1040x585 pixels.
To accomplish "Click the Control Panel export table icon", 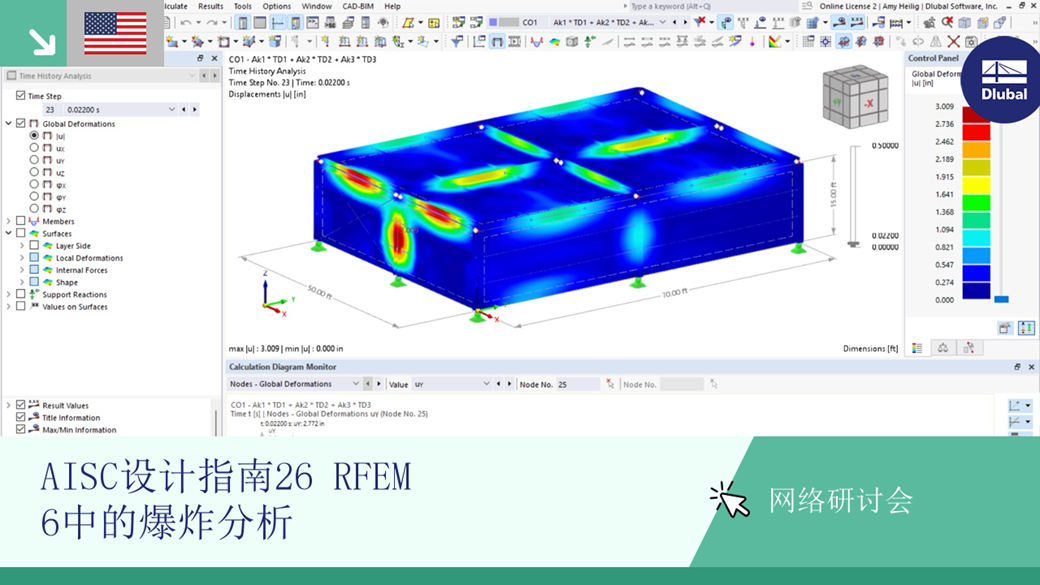I will pyautogui.click(x=1005, y=328).
